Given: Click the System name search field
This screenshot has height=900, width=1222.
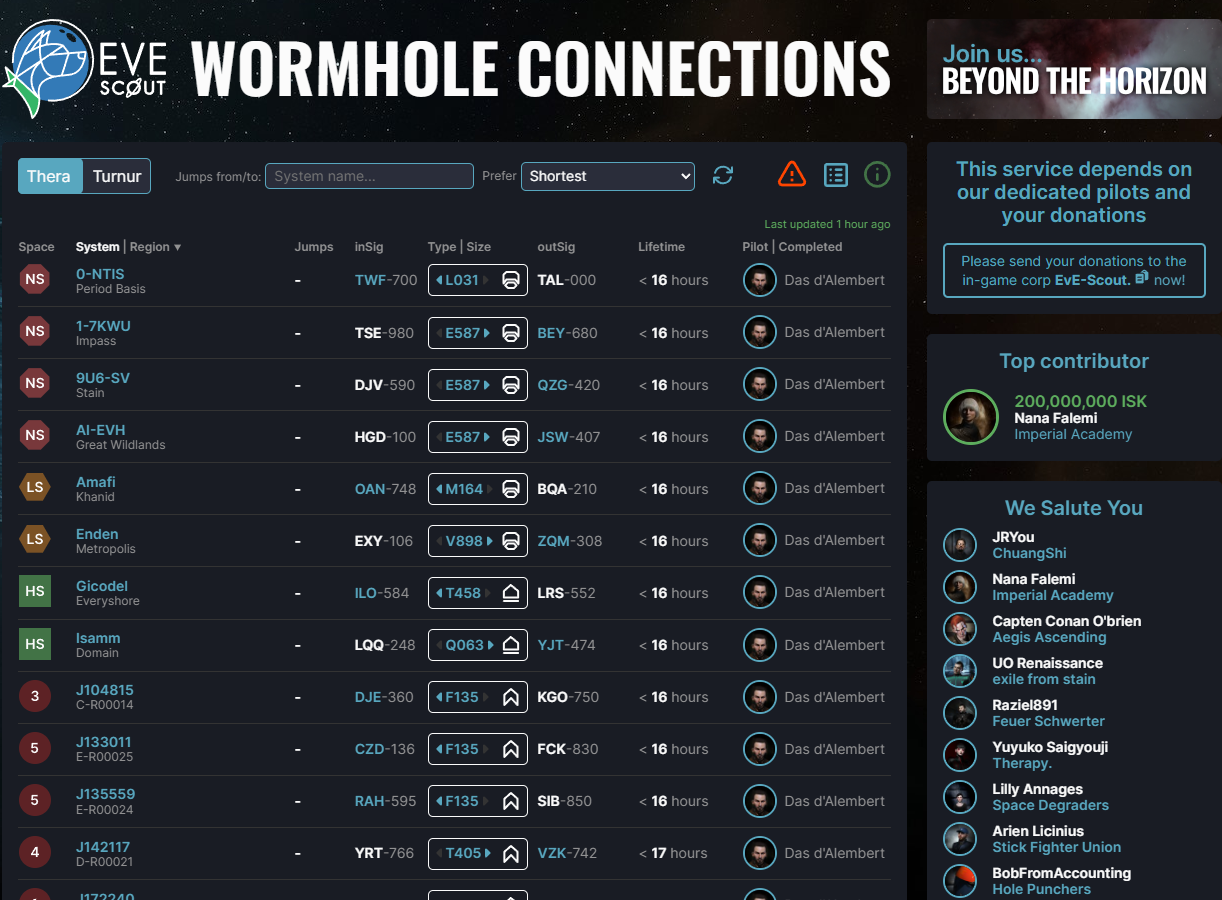Looking at the screenshot, I should click(369, 175).
